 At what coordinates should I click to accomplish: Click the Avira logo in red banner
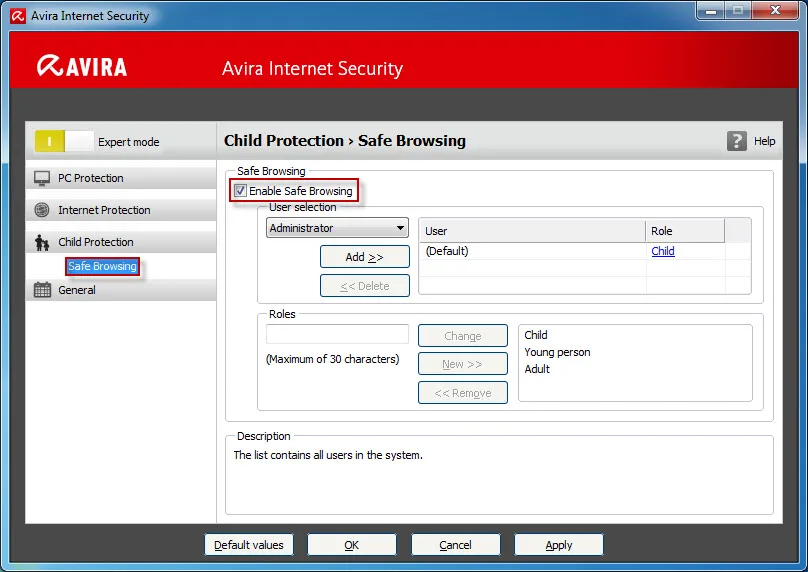tap(82, 66)
